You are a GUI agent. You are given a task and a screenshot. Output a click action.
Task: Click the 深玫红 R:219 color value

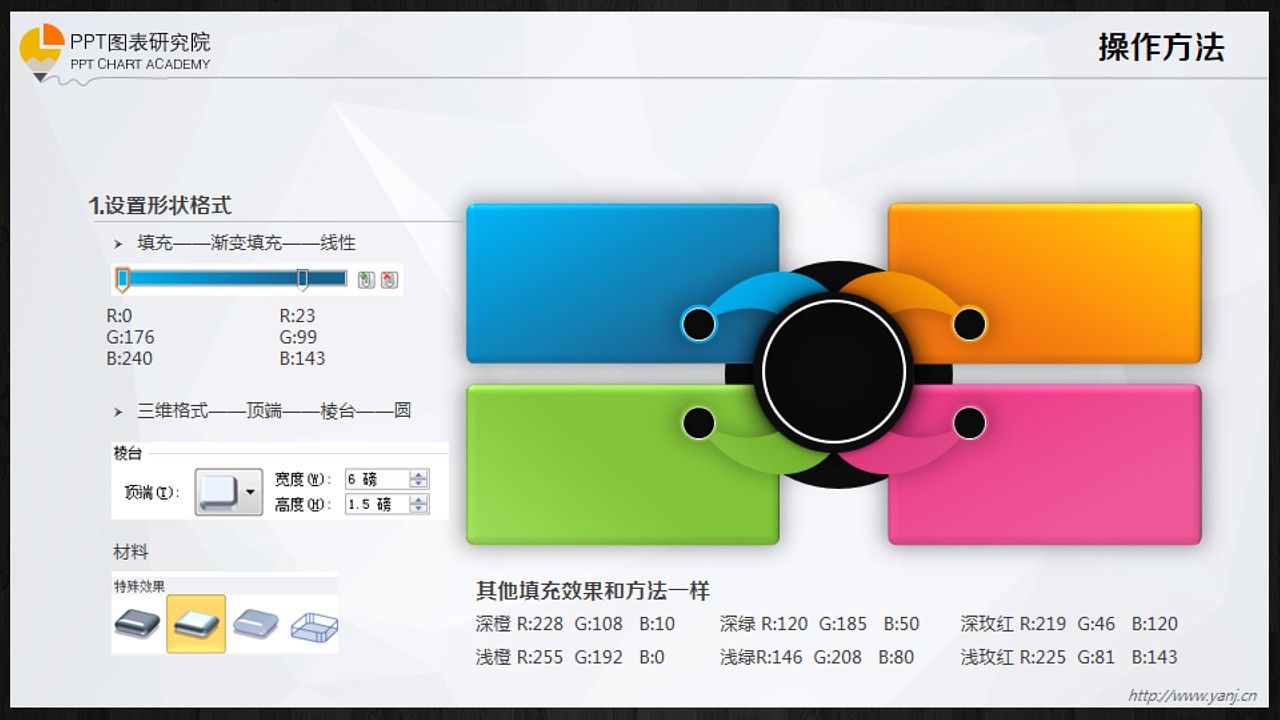(x=1013, y=624)
